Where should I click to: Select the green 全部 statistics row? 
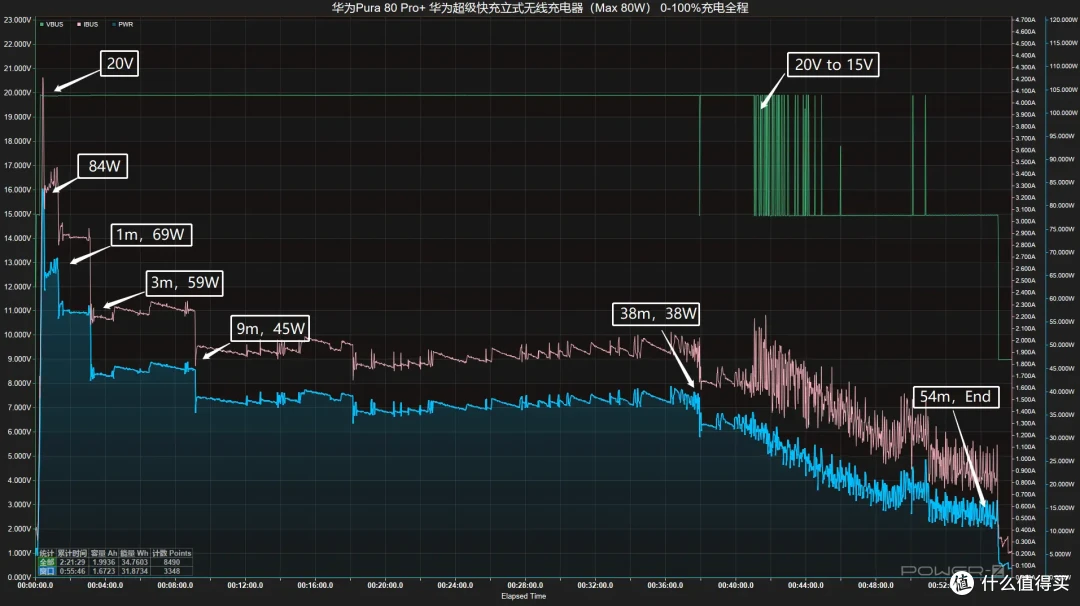(115, 562)
